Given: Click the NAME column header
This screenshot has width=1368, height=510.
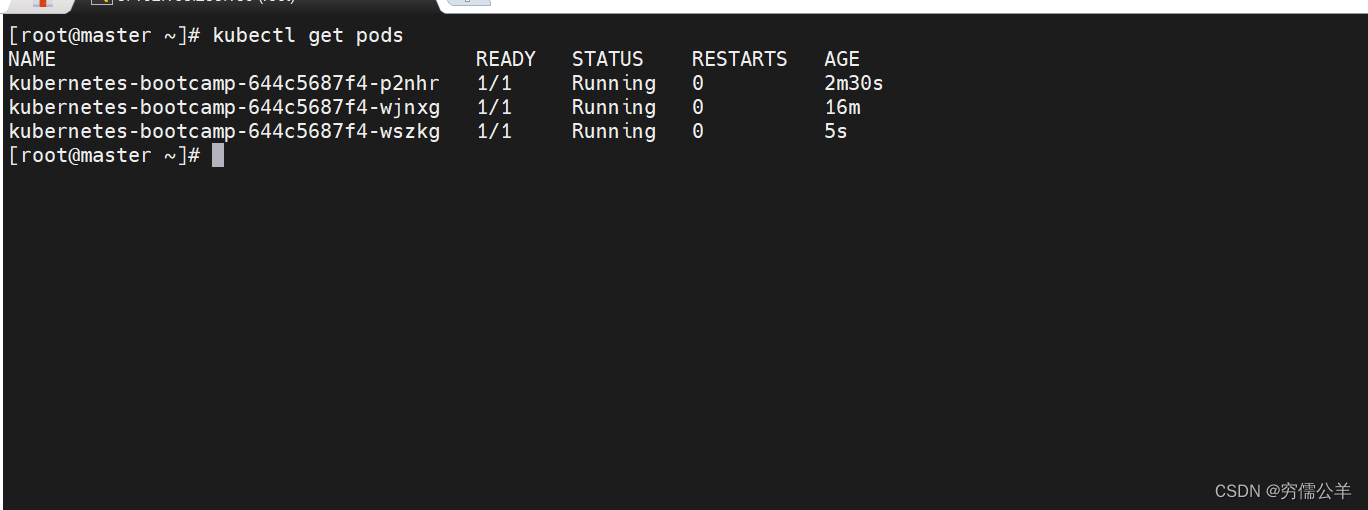Looking at the screenshot, I should click(32, 59).
